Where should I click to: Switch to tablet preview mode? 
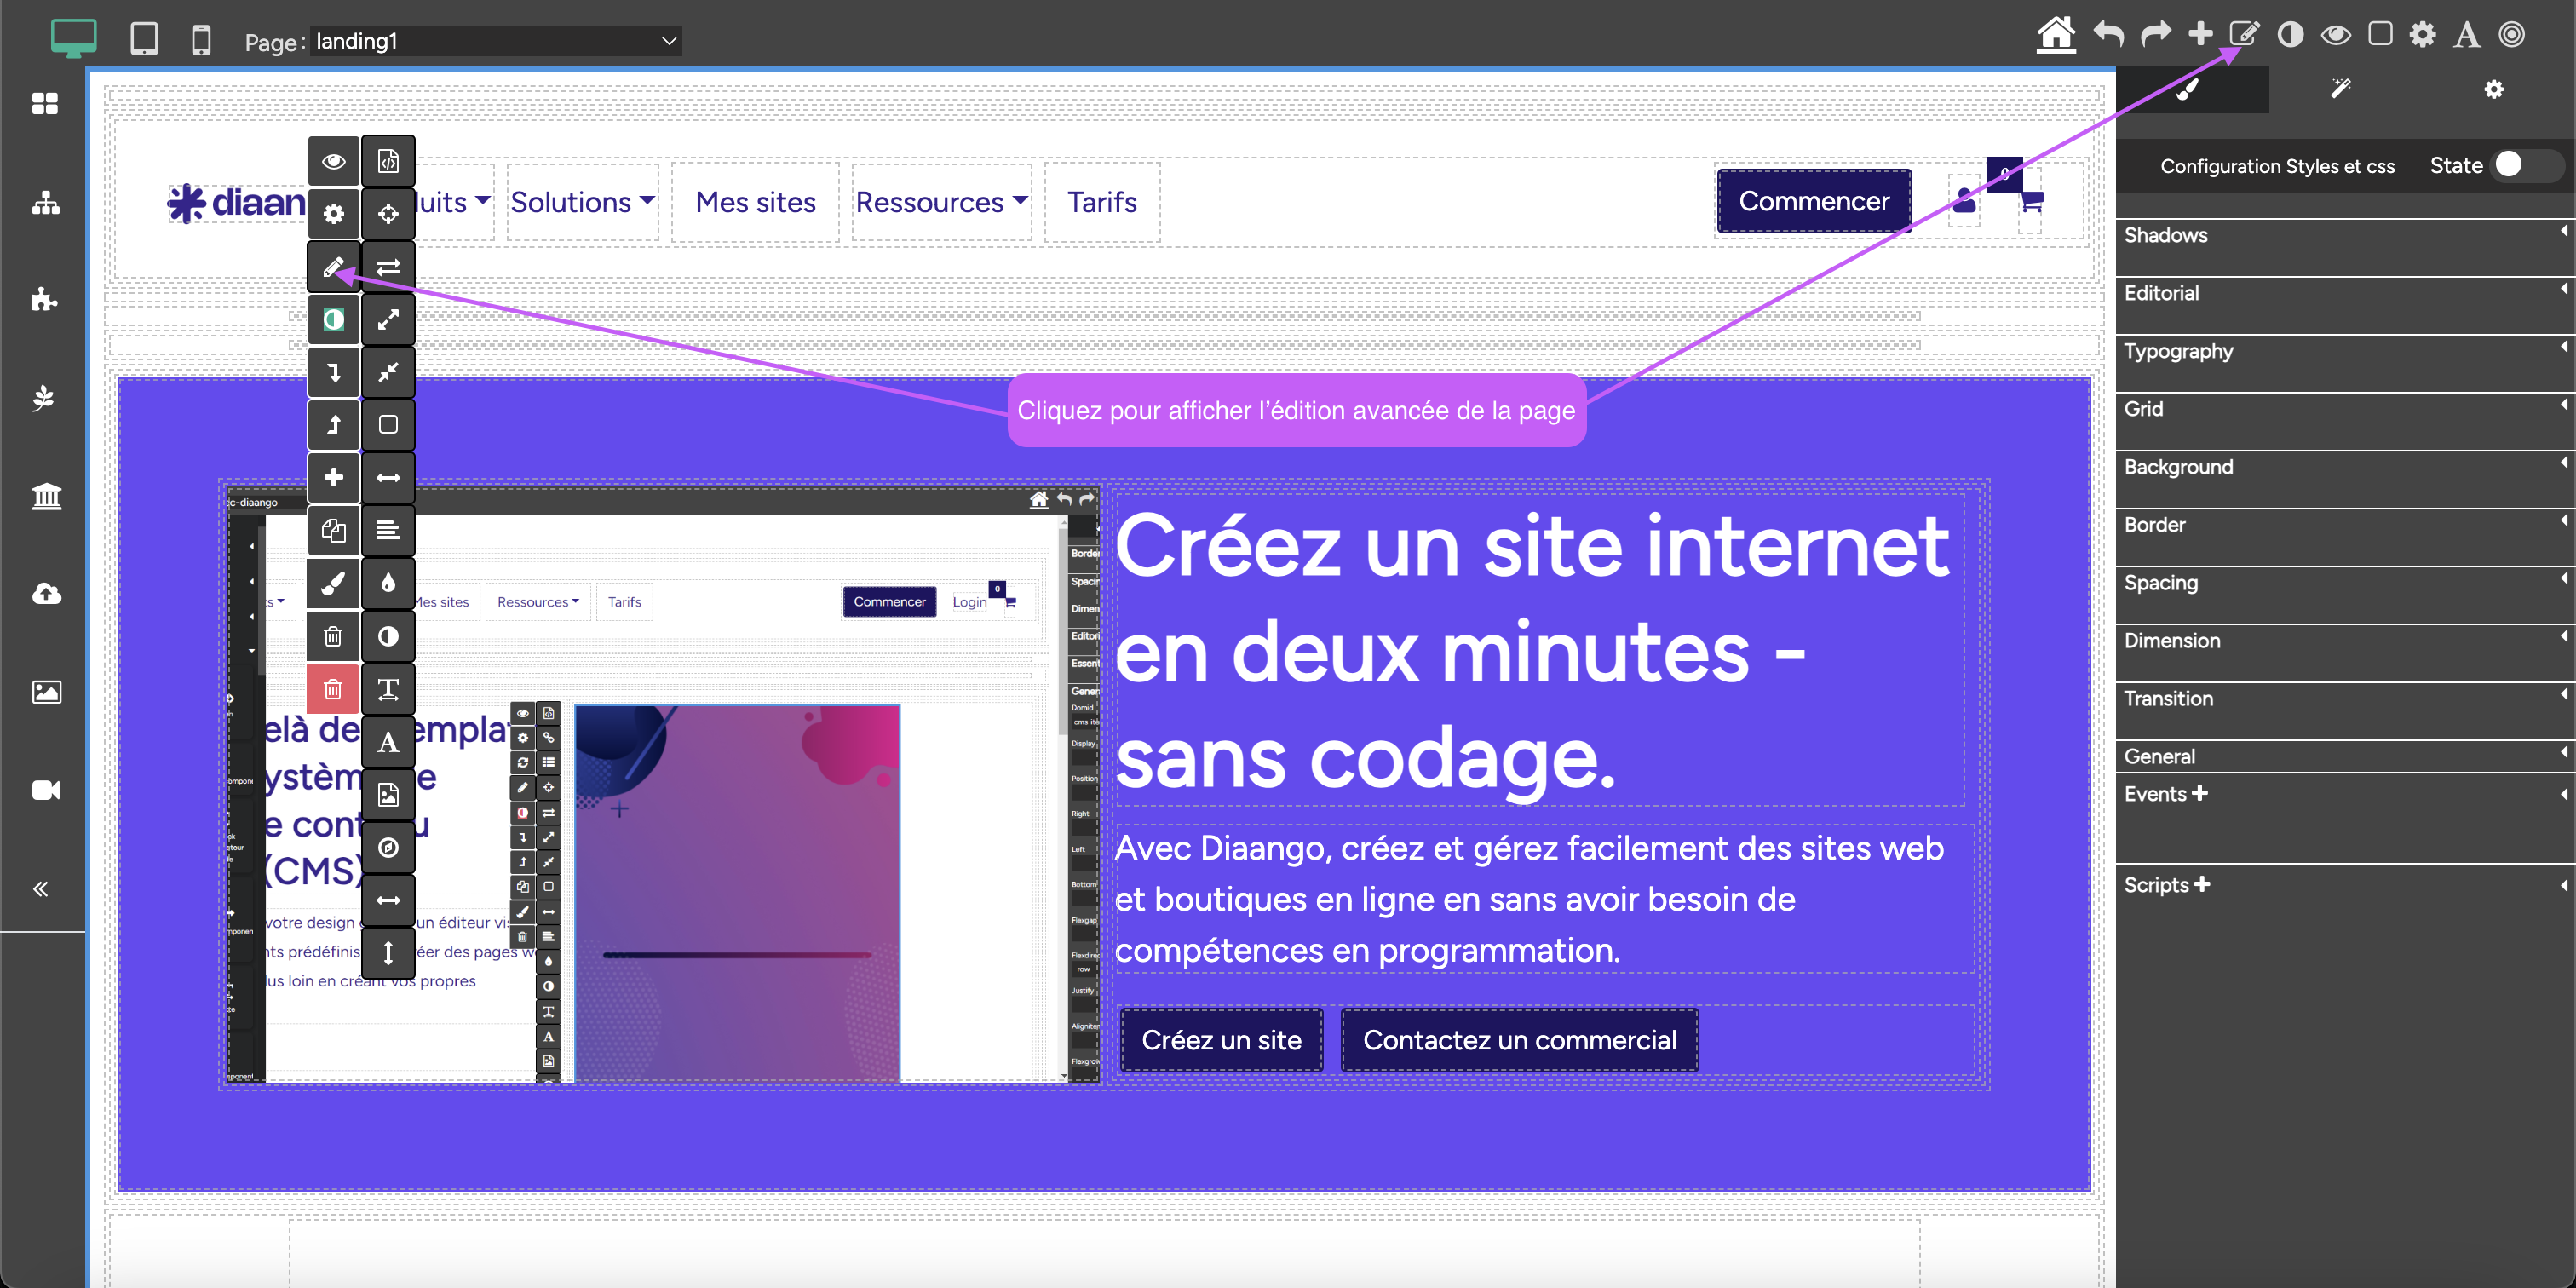point(144,39)
